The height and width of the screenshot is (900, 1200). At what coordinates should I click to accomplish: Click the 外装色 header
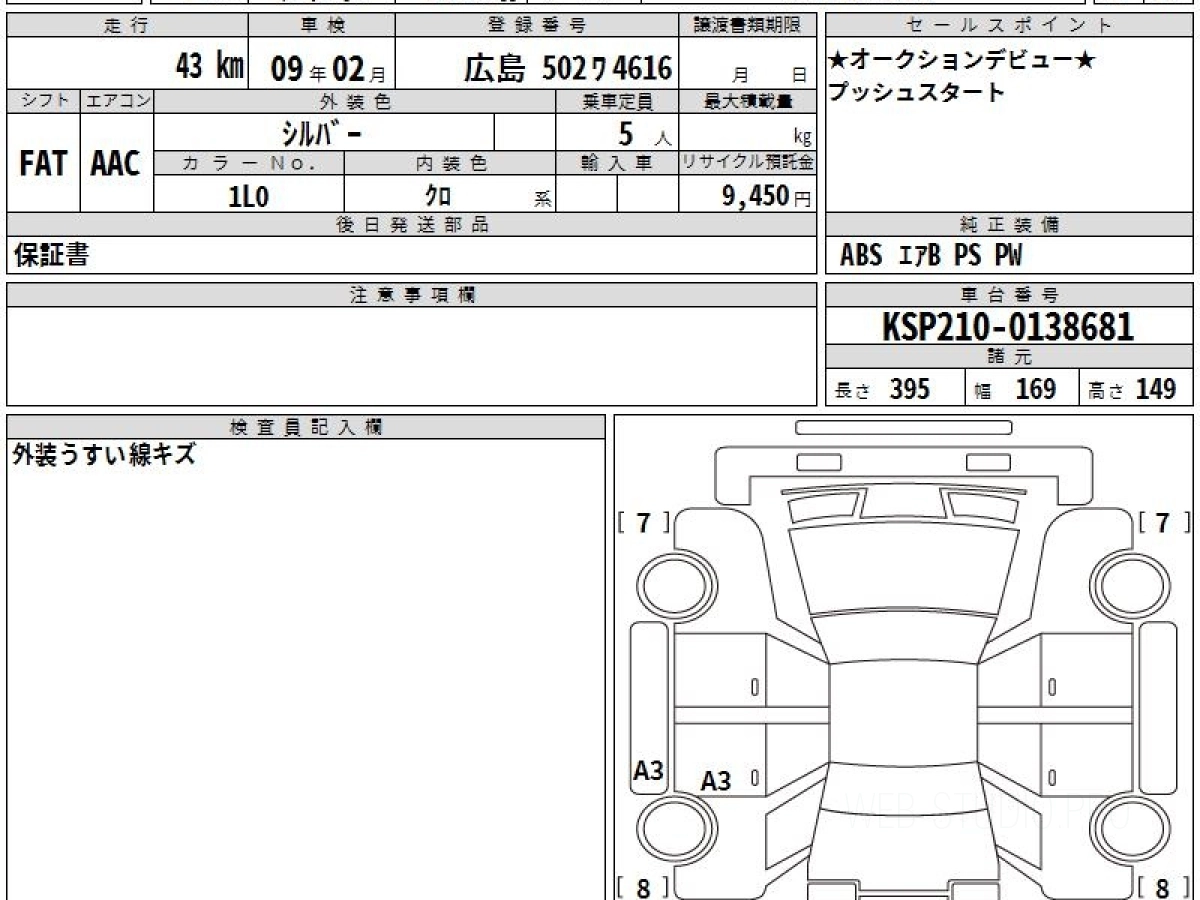point(355,101)
